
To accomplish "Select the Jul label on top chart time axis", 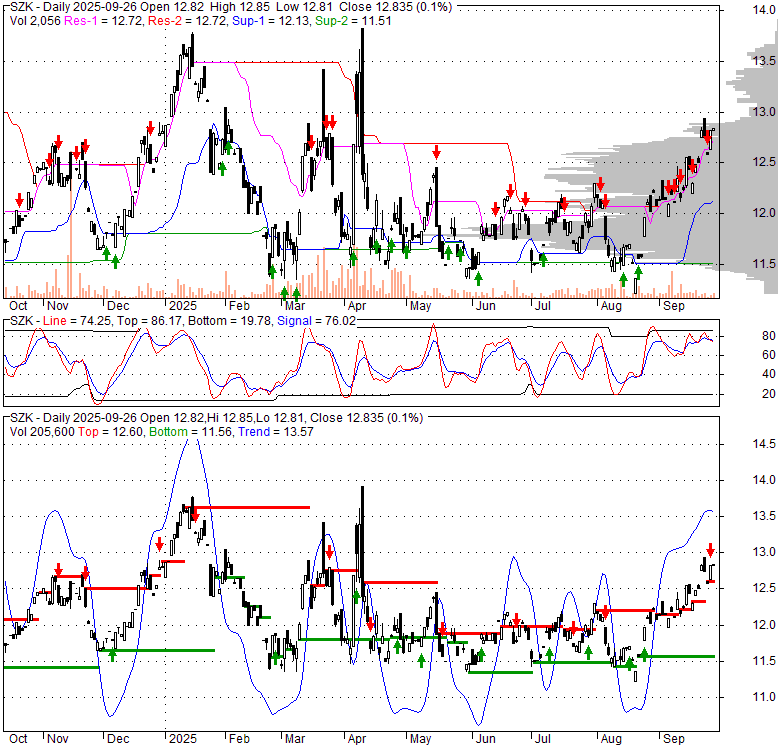I will (542, 306).
